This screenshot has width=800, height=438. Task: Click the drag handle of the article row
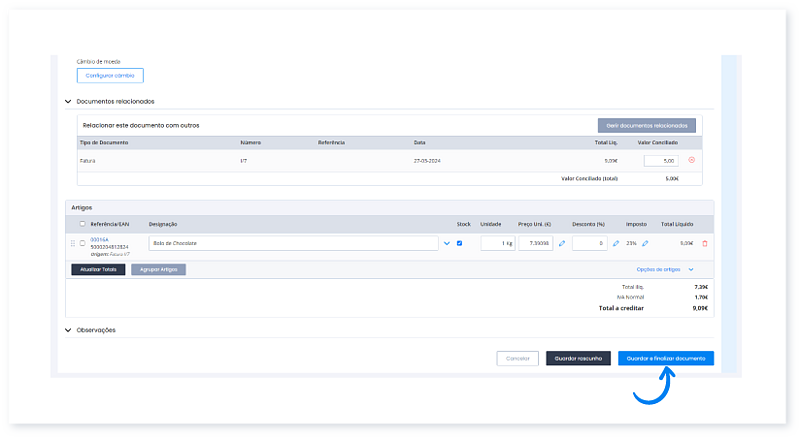[x=72, y=243]
